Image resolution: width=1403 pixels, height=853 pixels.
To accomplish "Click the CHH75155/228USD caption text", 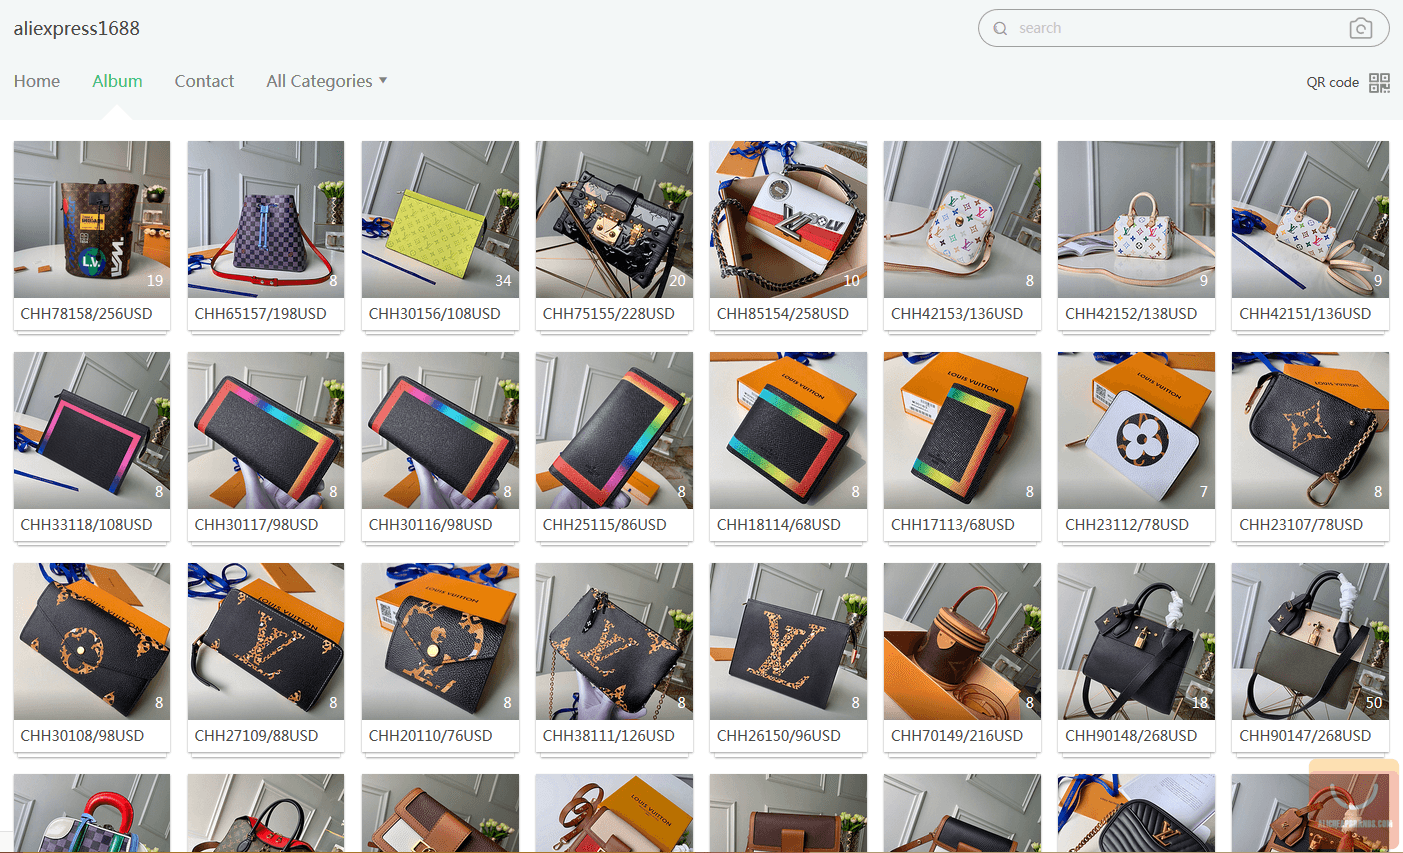I will [x=608, y=313].
